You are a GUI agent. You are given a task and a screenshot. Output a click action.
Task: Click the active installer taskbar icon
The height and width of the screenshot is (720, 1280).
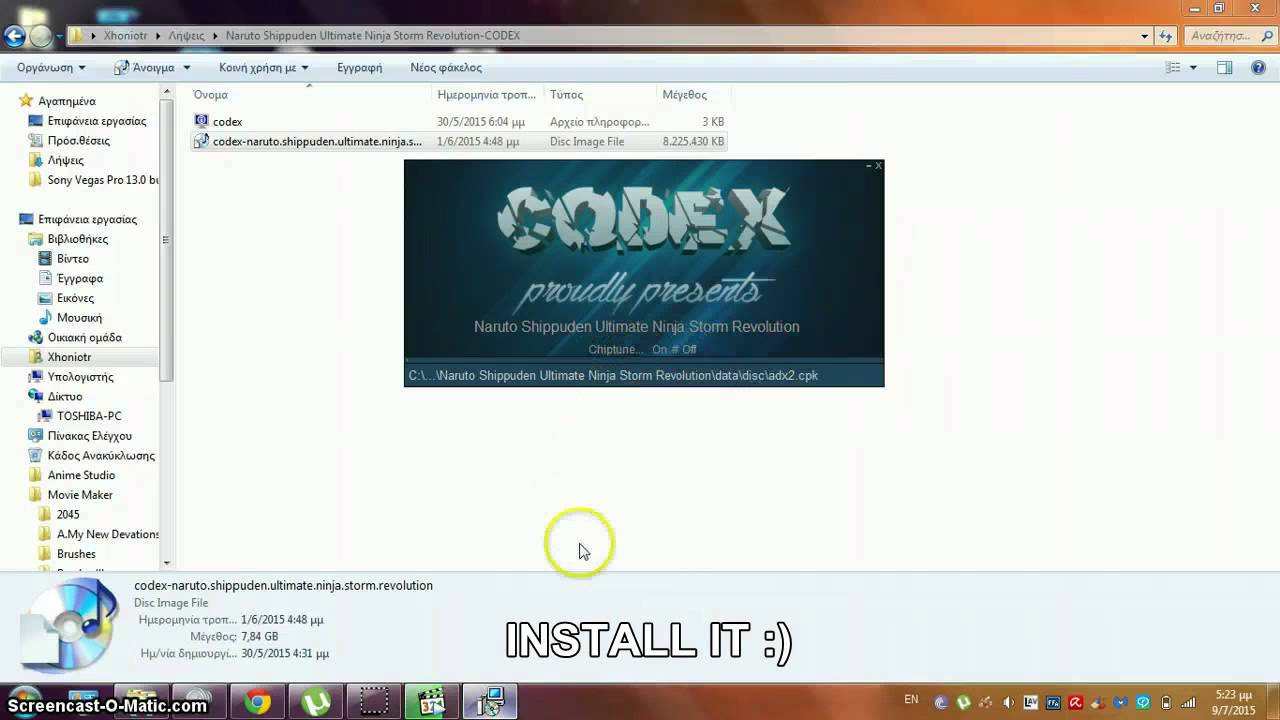point(490,702)
